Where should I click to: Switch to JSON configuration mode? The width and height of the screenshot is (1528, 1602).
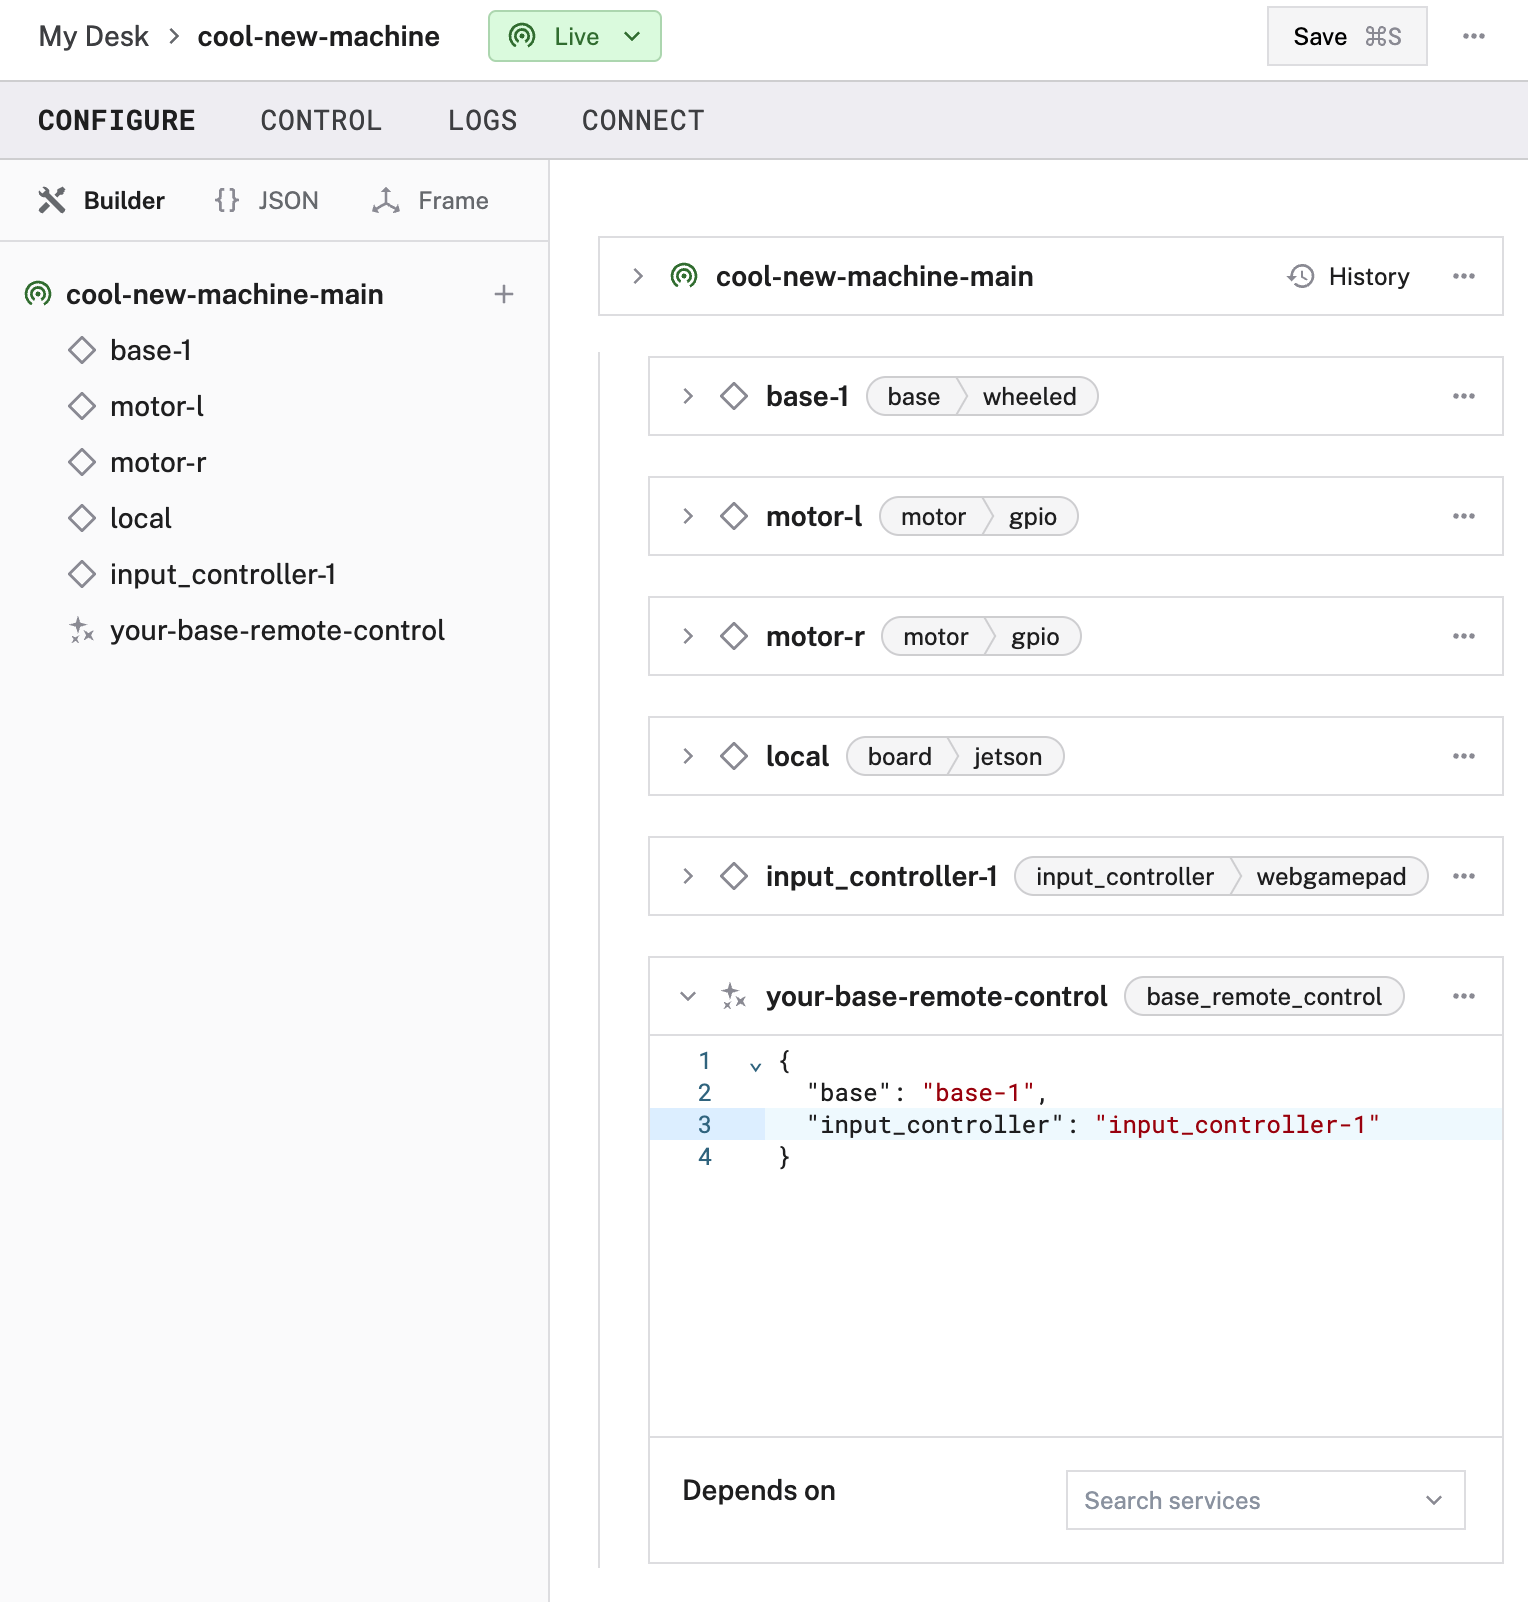click(267, 201)
